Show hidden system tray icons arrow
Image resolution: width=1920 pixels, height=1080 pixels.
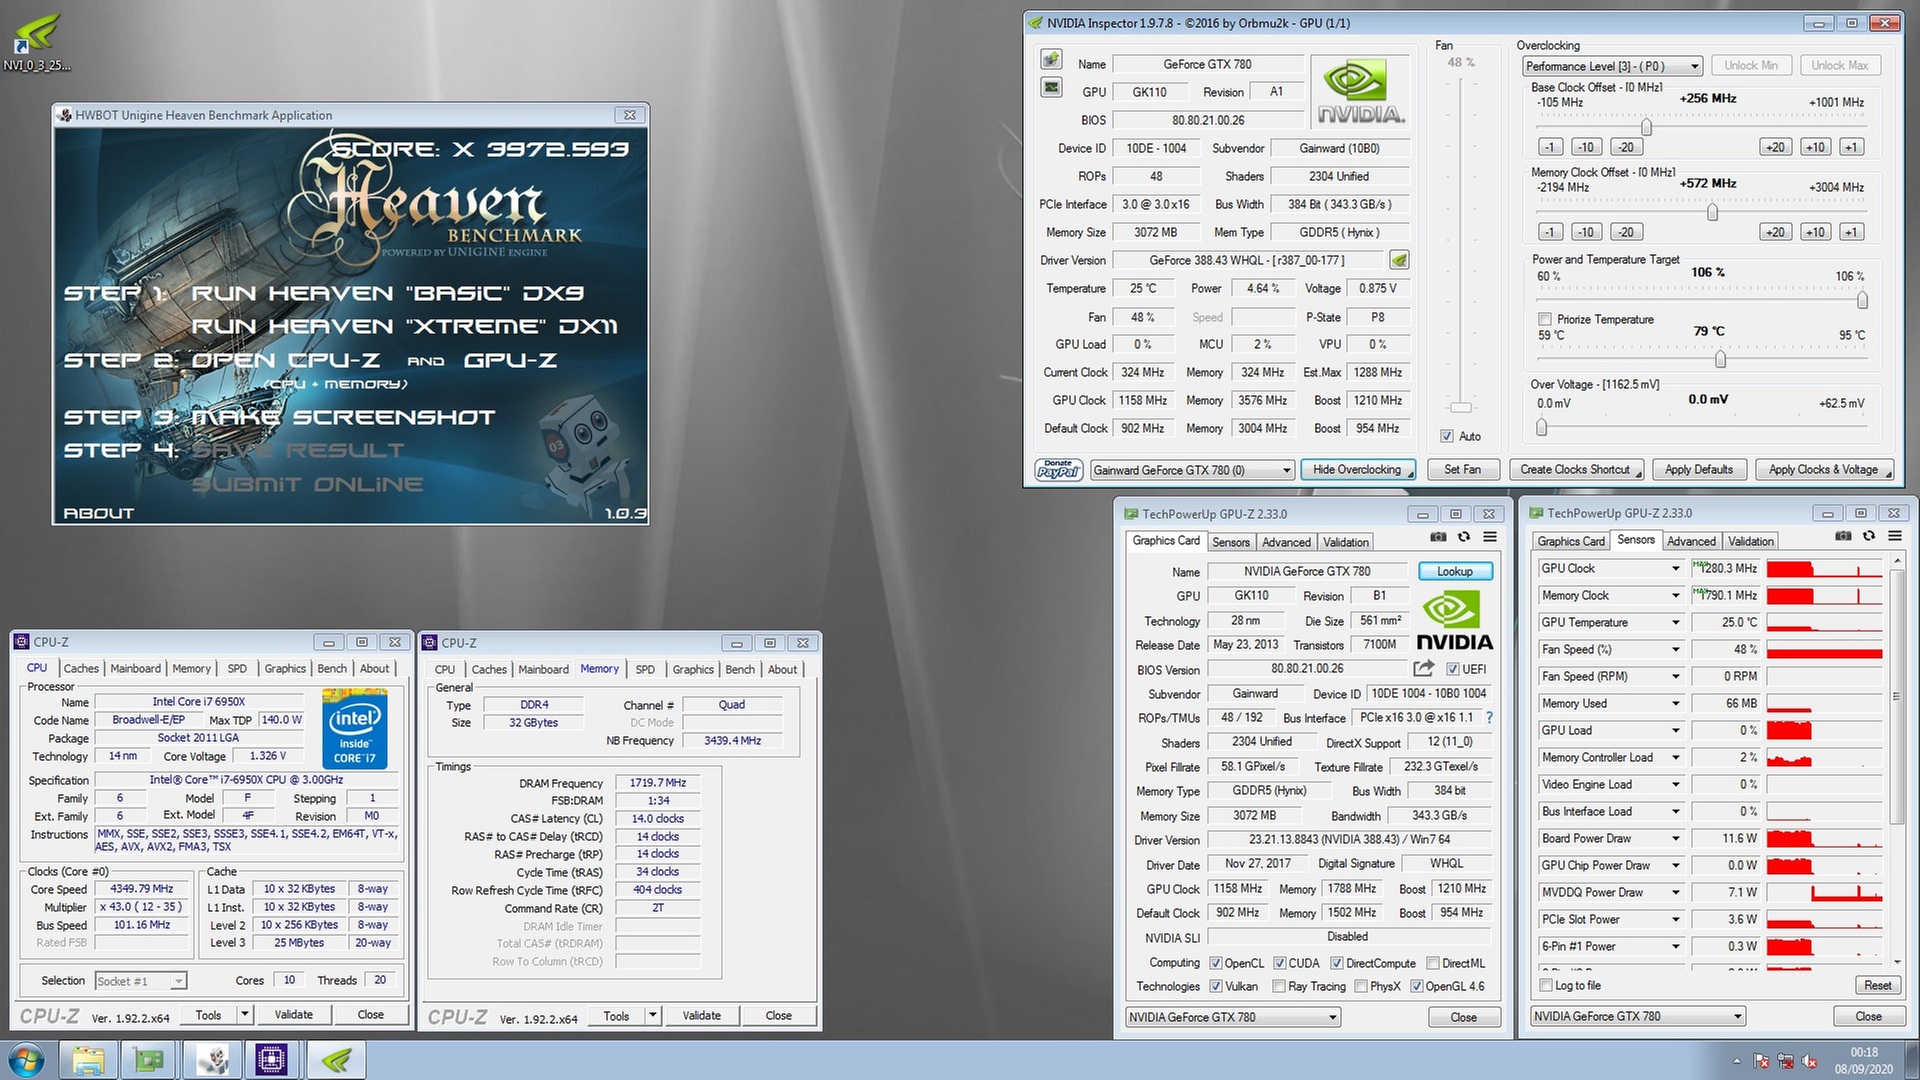(x=1736, y=1061)
